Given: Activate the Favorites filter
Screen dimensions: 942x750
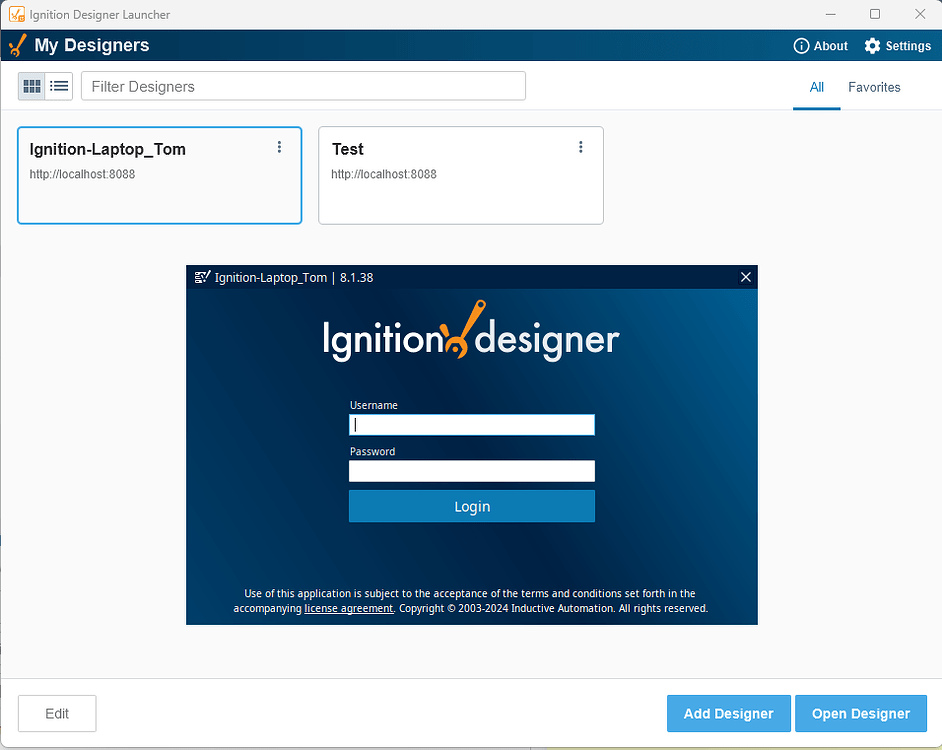Looking at the screenshot, I should coord(874,87).
